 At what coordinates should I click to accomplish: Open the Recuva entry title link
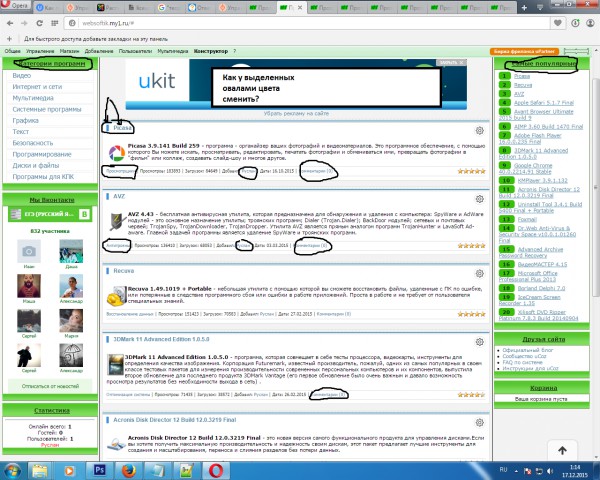click(124, 271)
